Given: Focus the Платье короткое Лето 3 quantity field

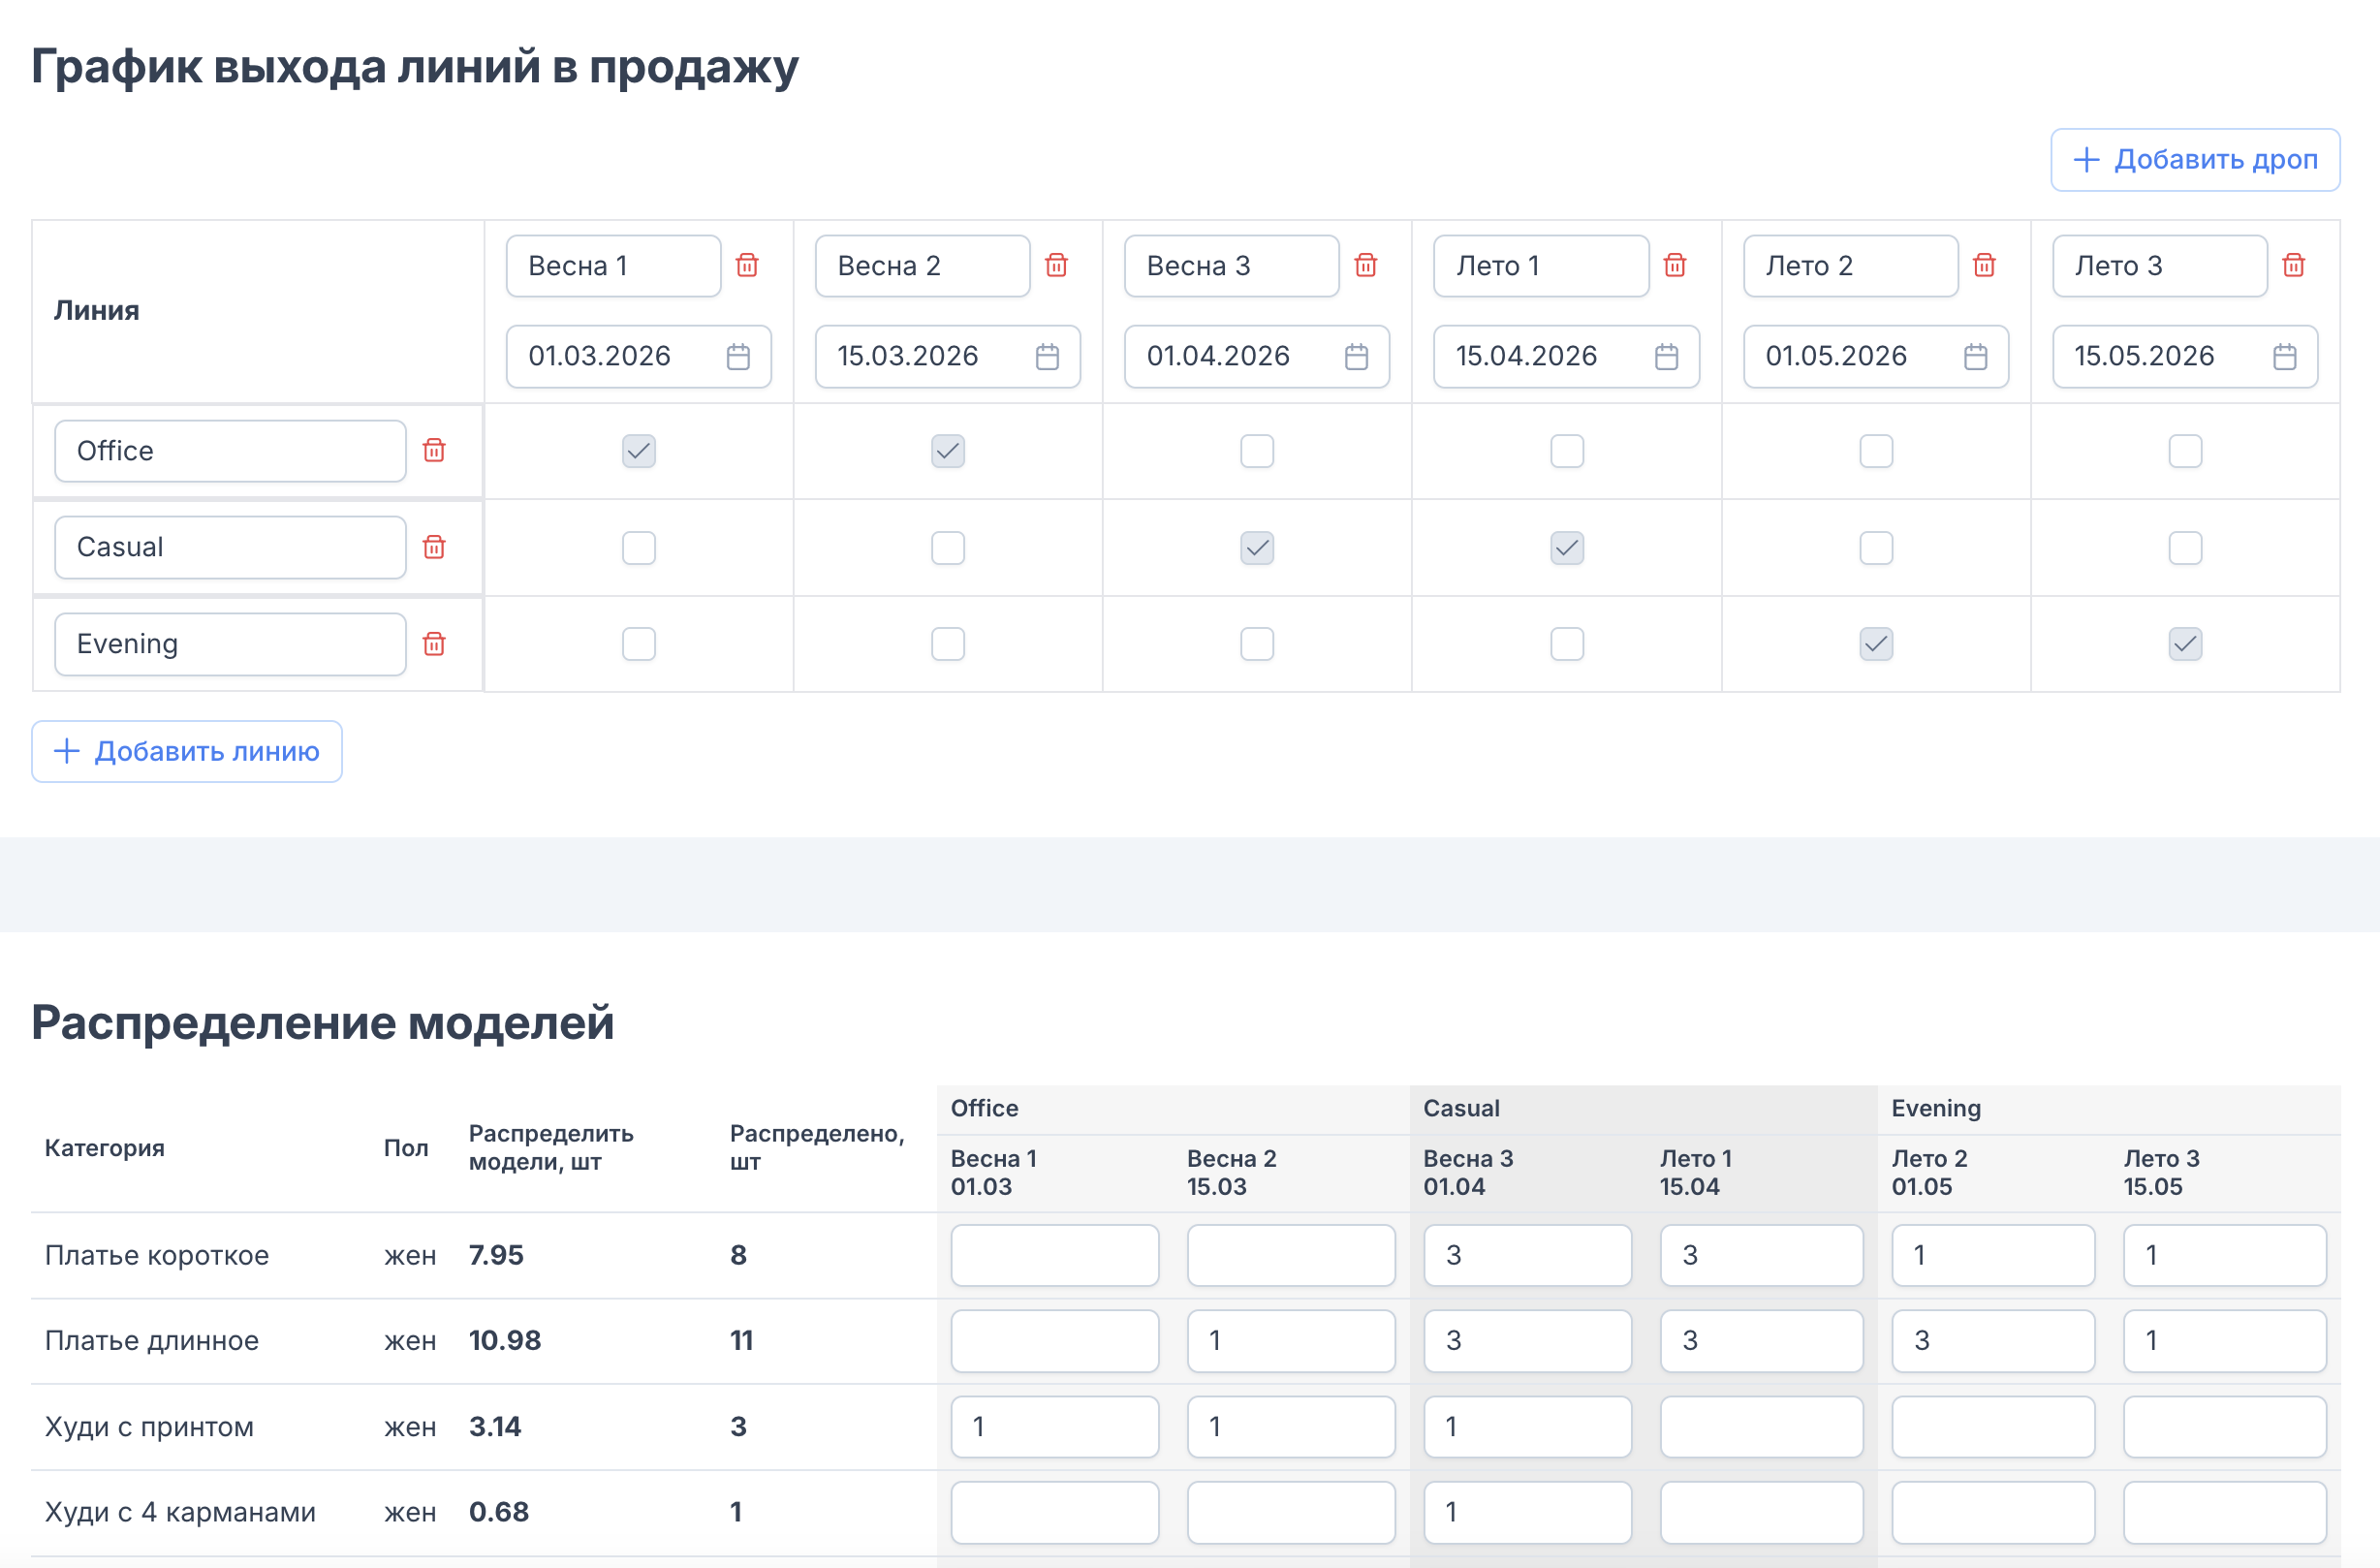Looking at the screenshot, I should coord(2225,1255).
